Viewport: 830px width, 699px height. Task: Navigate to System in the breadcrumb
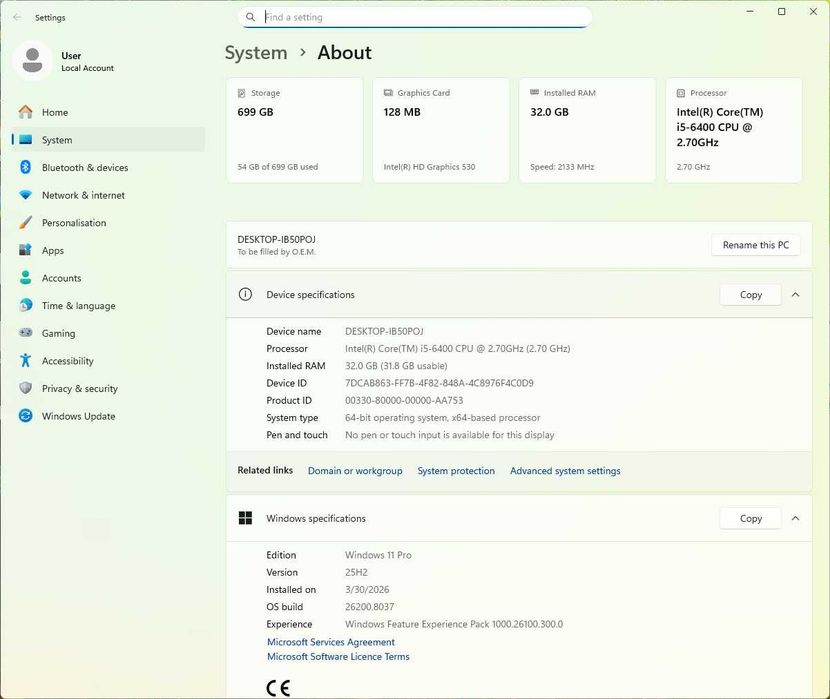point(256,53)
